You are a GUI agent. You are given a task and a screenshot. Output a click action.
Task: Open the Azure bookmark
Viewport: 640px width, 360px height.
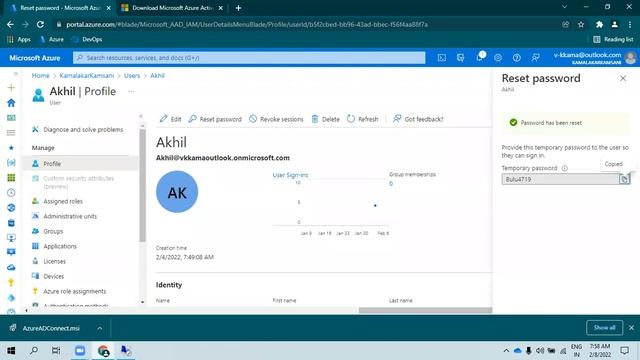pos(51,40)
